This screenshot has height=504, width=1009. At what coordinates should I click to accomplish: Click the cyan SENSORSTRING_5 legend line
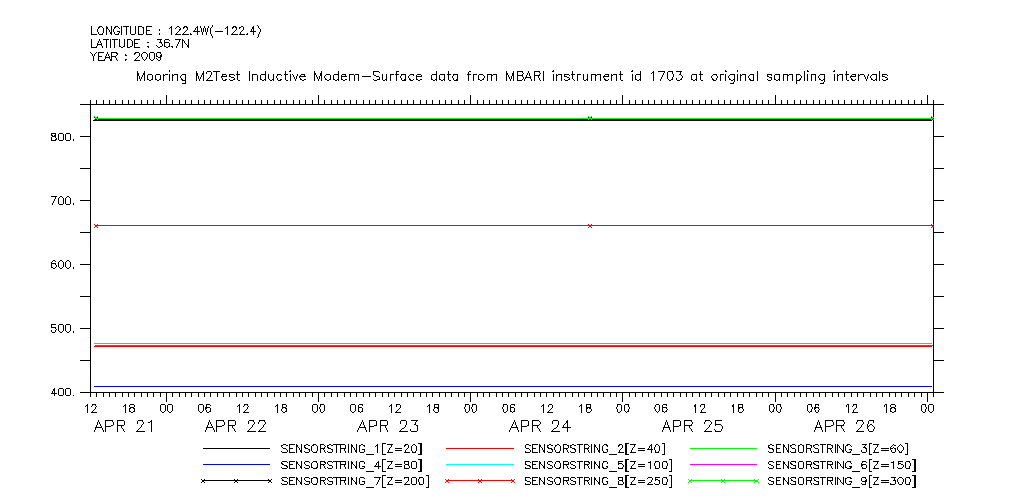pyautogui.click(x=479, y=465)
